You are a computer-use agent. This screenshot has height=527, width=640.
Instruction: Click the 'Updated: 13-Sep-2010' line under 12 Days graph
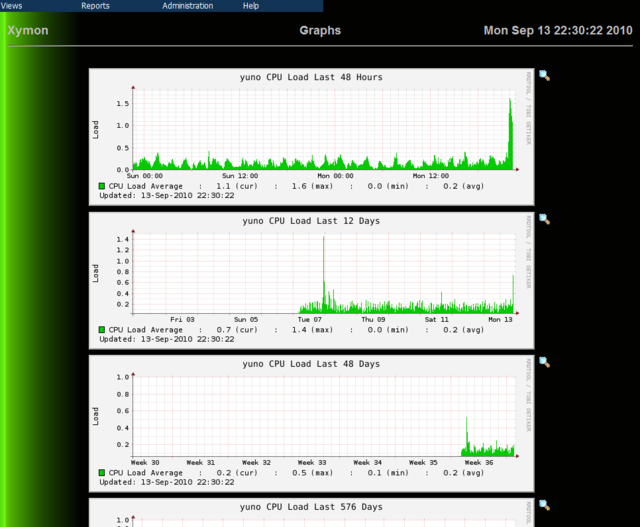tap(167, 339)
